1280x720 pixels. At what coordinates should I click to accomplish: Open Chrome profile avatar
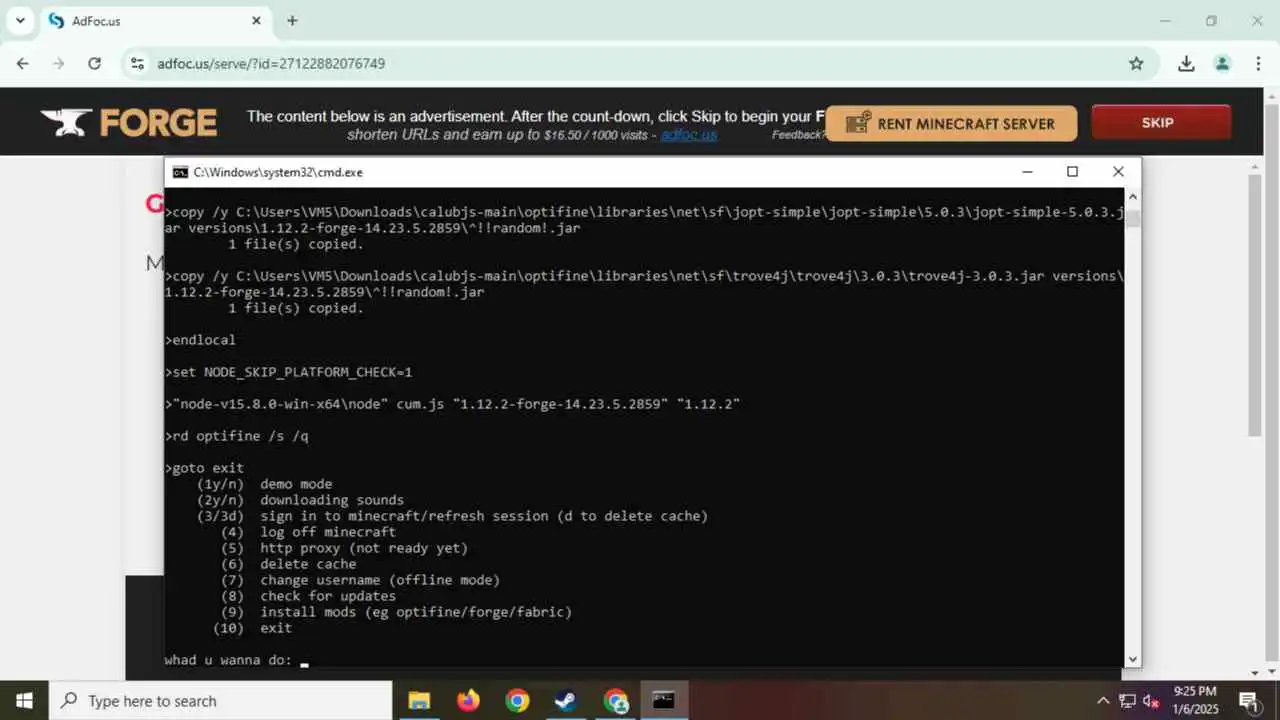point(1222,63)
